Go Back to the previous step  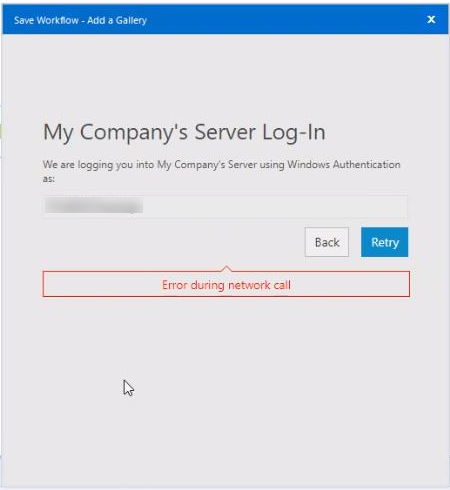coord(327,242)
